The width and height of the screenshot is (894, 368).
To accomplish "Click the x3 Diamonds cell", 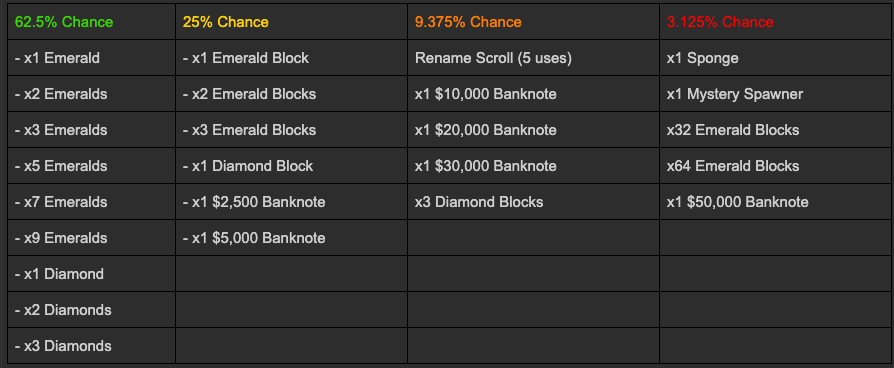I will pos(91,346).
